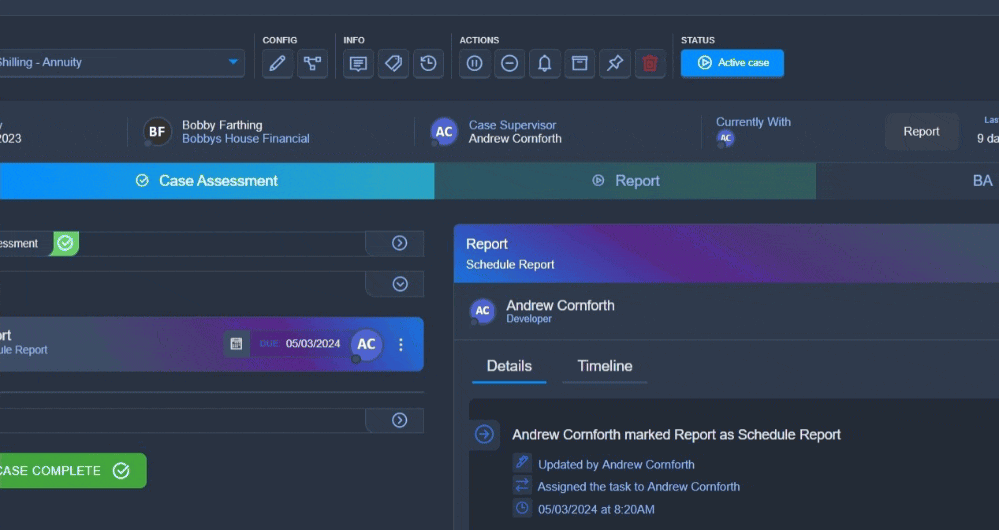
Task: Open the three-dot menu on the Report task
Action: click(x=401, y=344)
